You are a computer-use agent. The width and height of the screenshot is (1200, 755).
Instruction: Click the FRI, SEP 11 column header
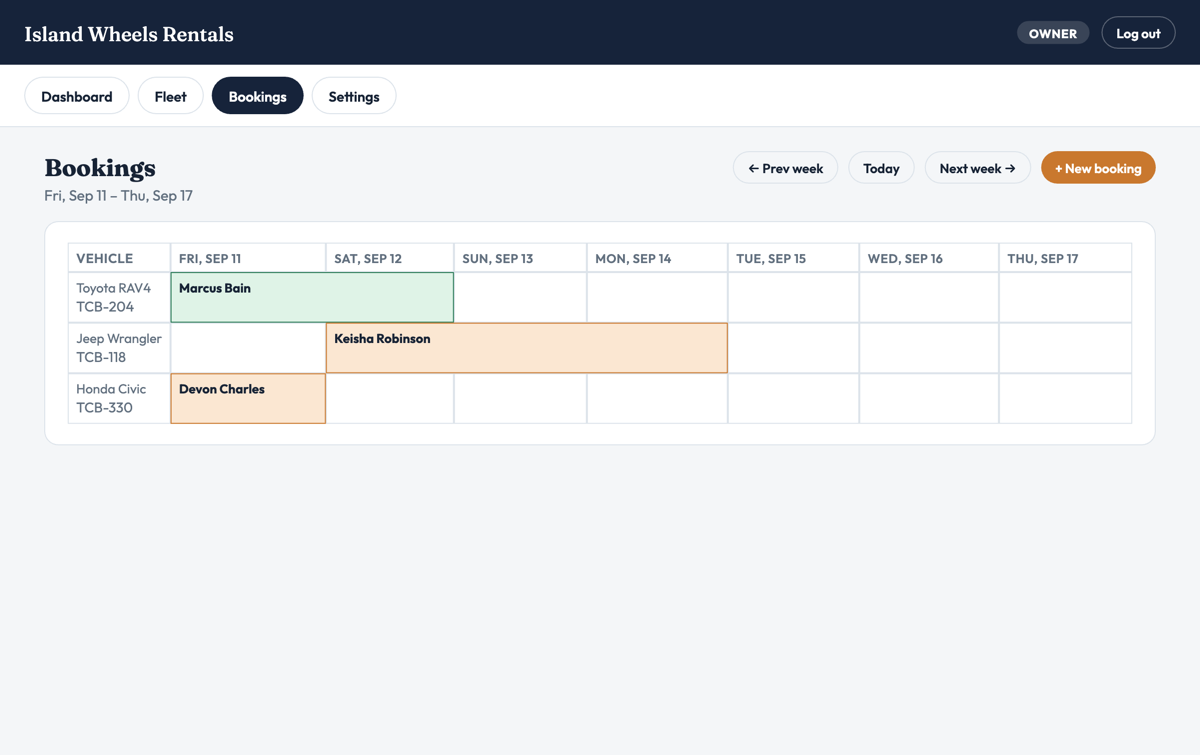248,258
